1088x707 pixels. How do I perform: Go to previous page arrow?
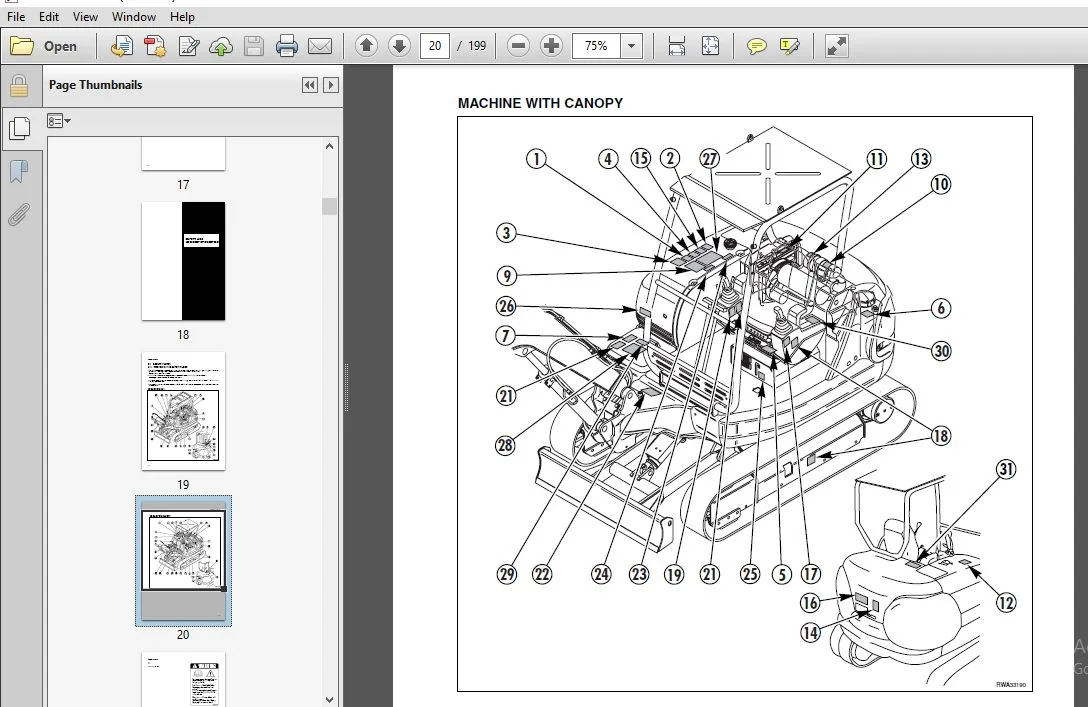366,46
